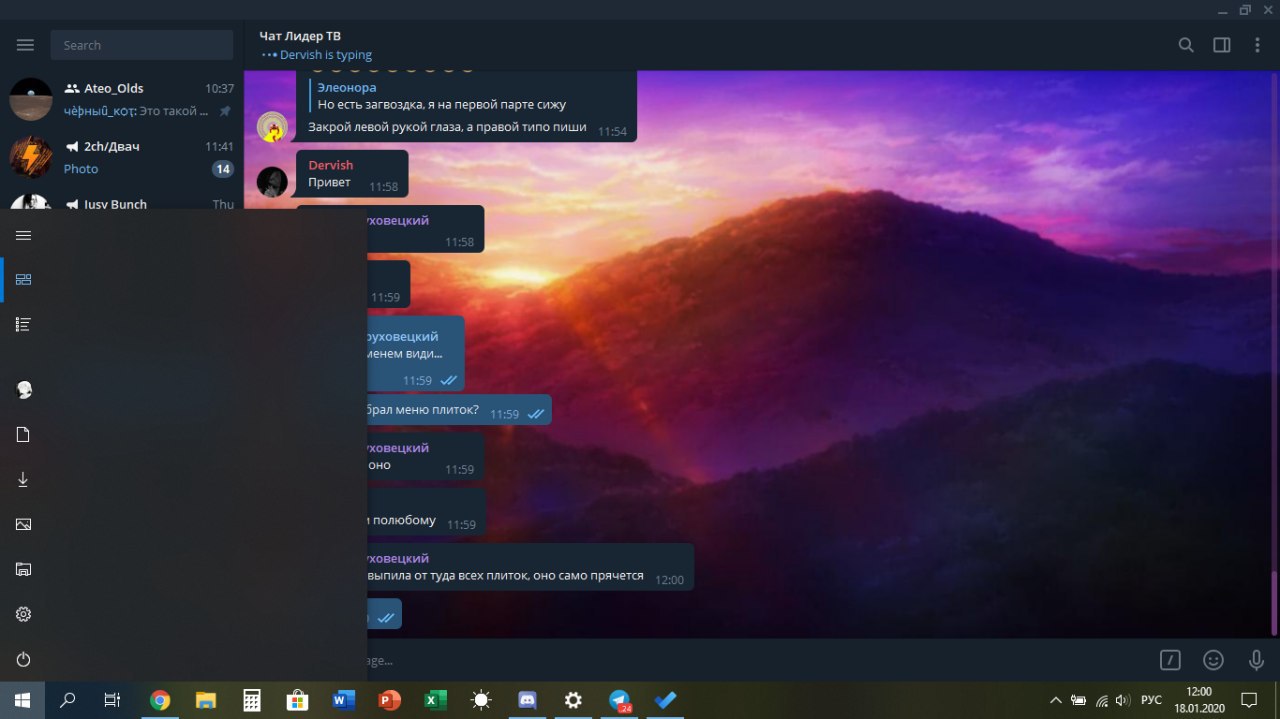
Task: Open Telegram main hamburger menu
Action: point(25,45)
